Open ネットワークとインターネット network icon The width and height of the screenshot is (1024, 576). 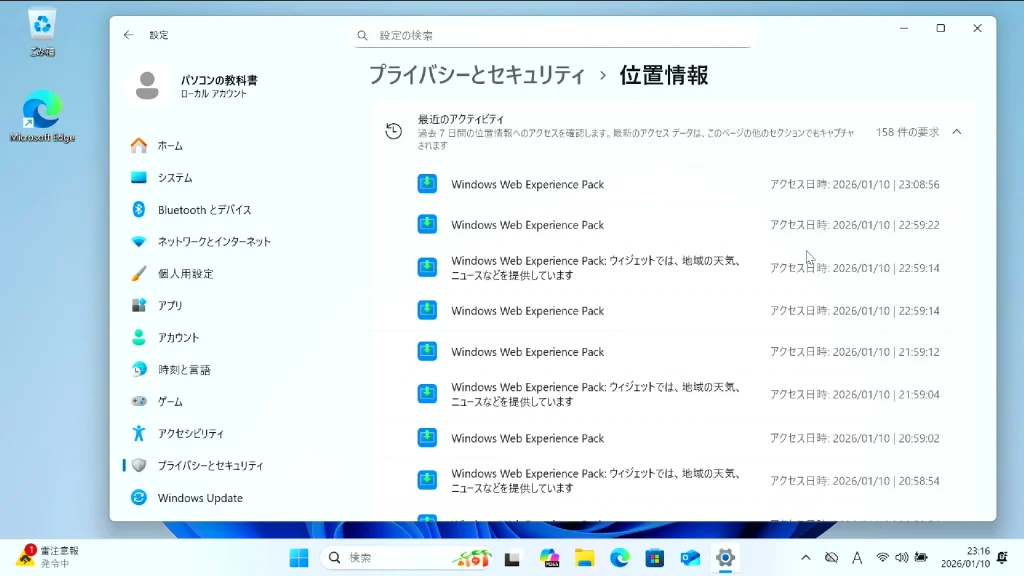click(x=139, y=242)
